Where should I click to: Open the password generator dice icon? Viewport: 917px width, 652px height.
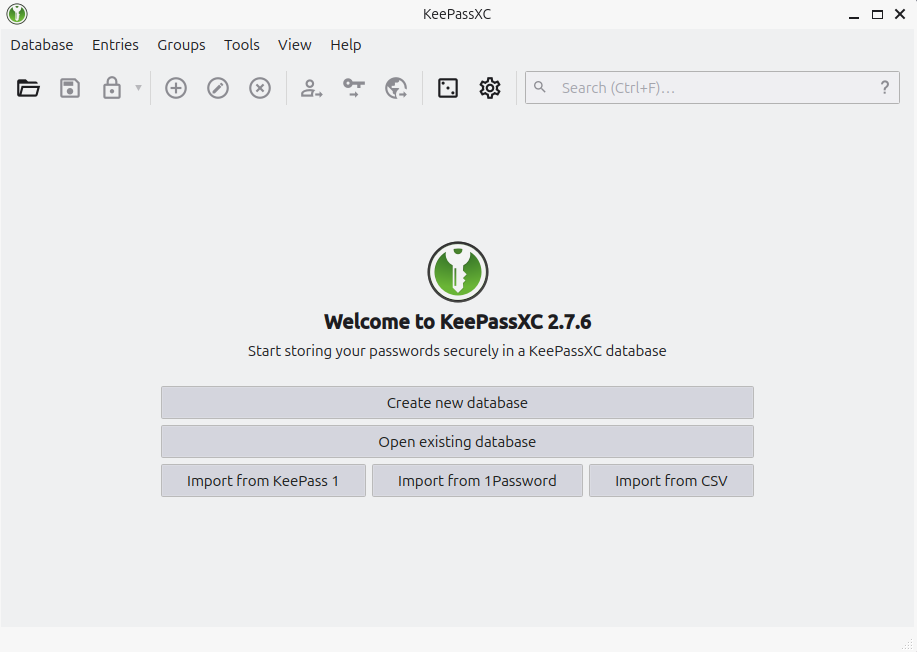pos(447,88)
